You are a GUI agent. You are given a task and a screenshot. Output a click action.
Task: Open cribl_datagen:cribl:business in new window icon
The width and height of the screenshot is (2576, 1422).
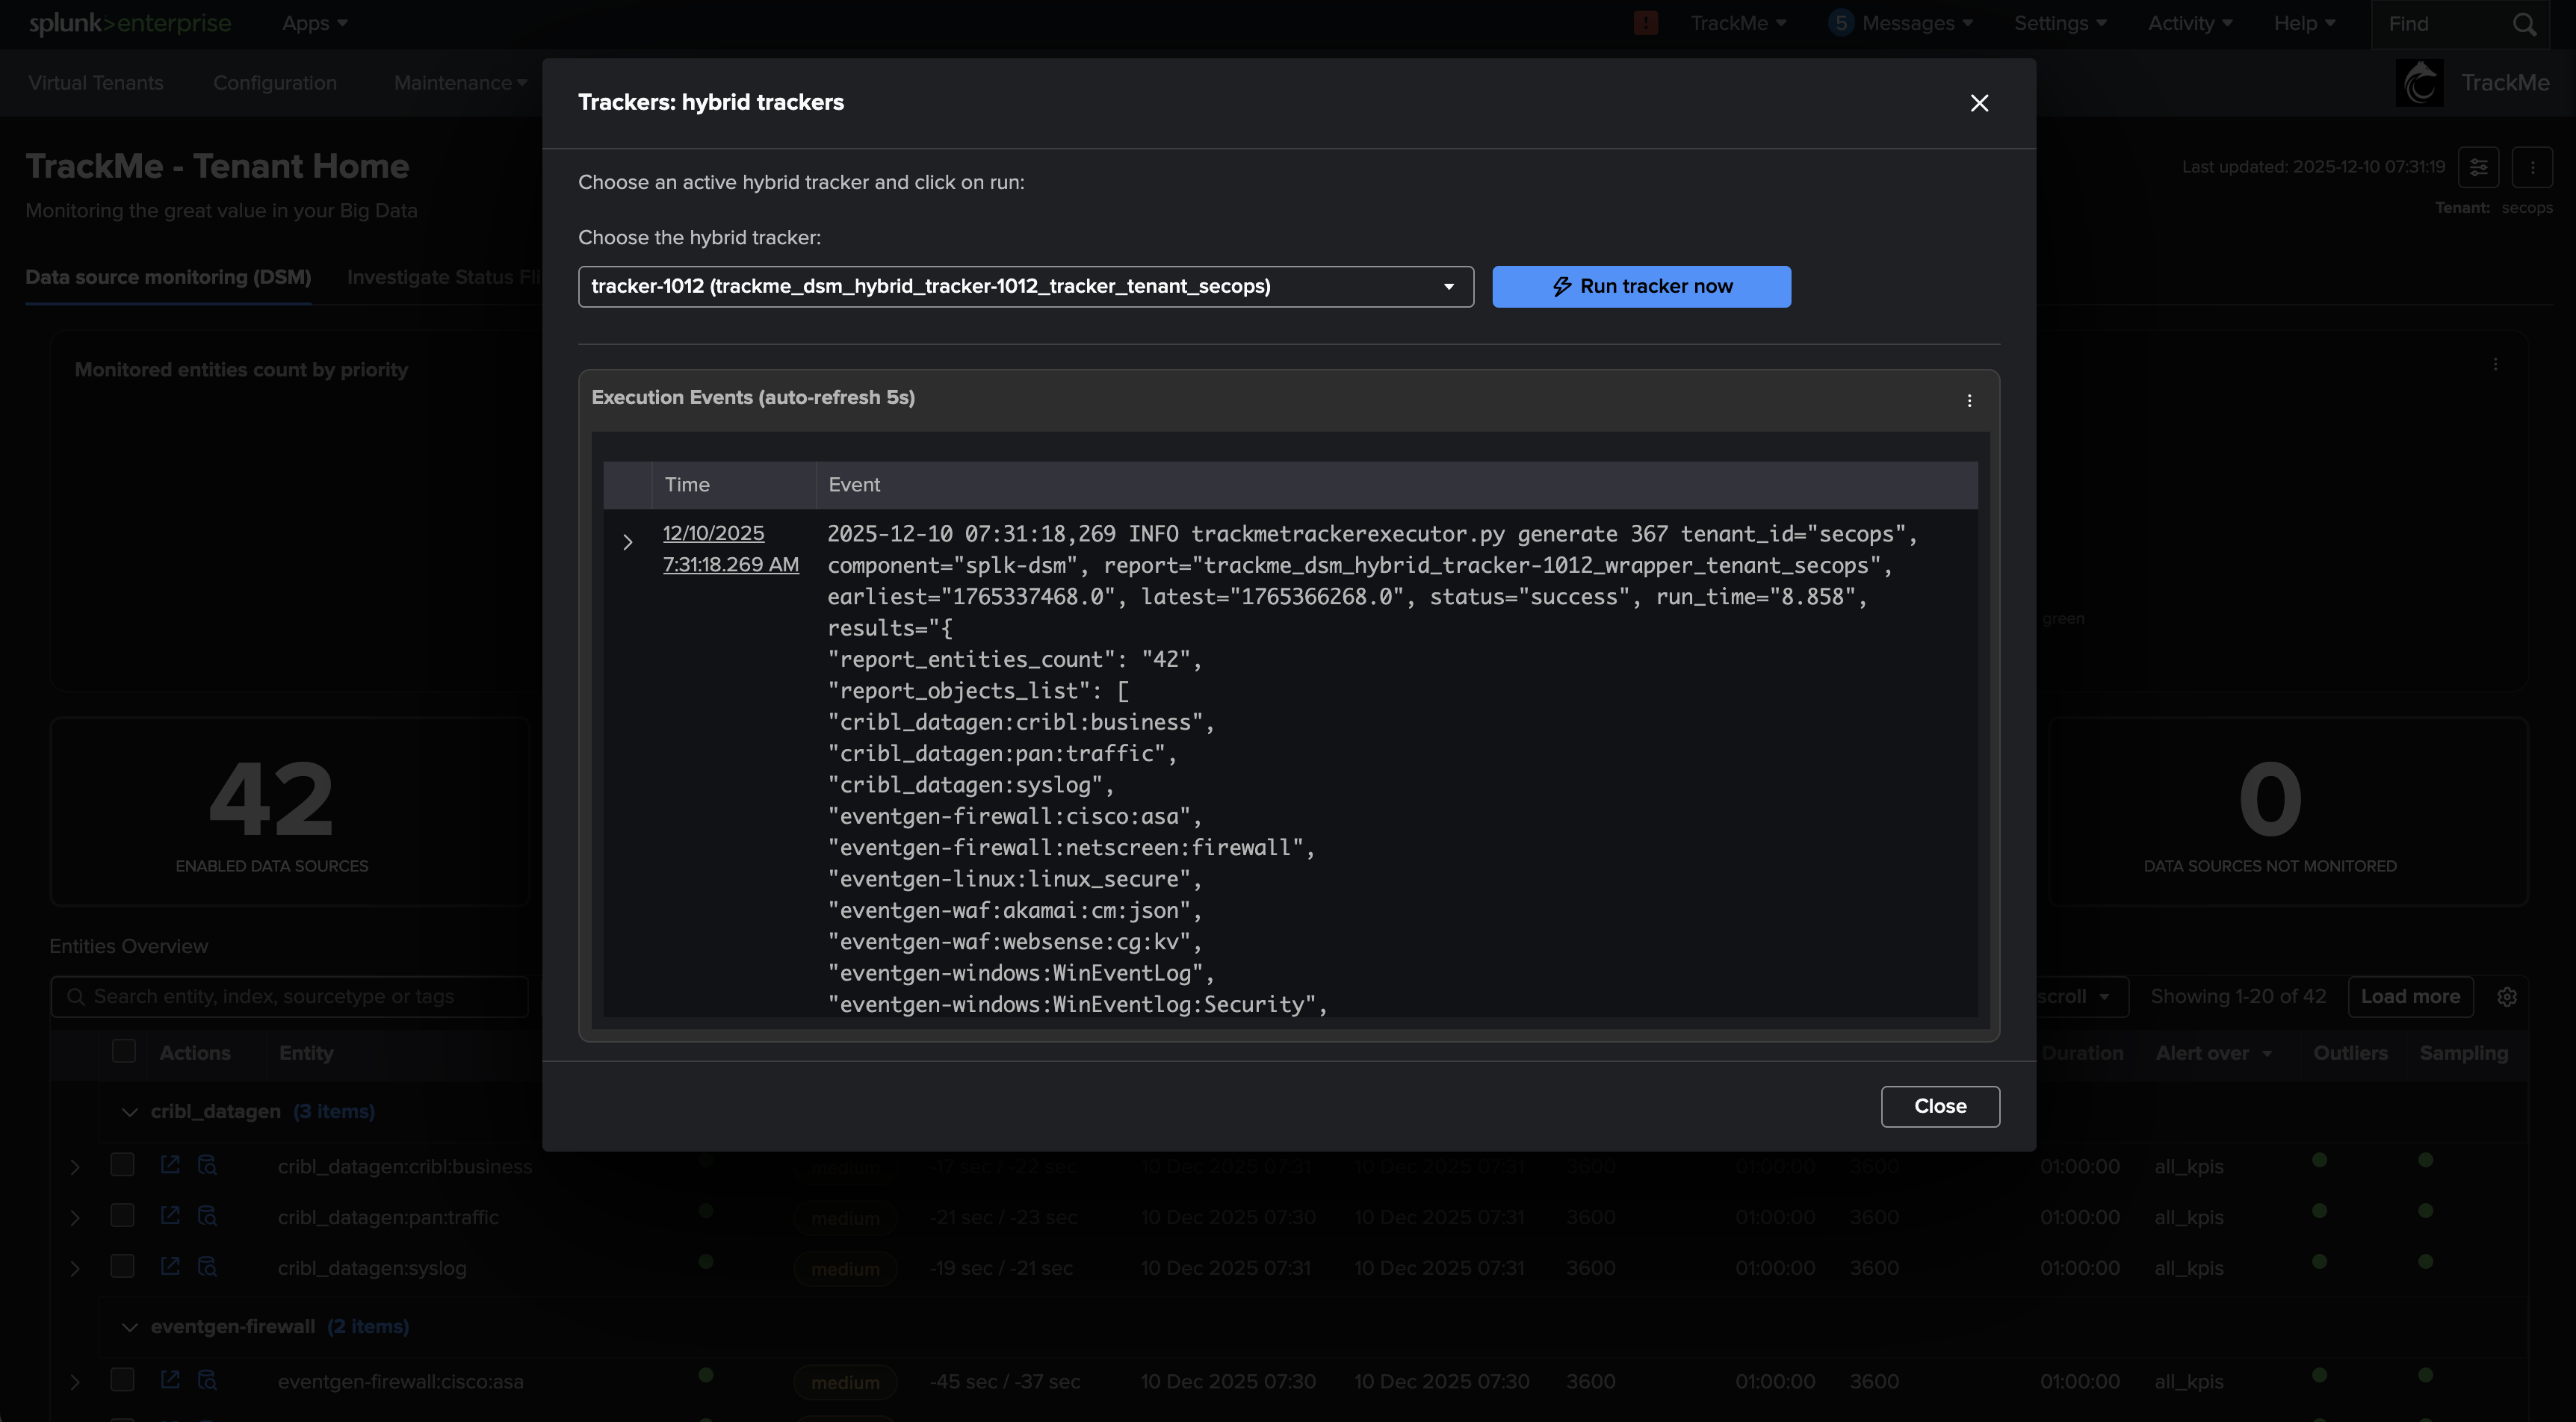[x=170, y=1165]
